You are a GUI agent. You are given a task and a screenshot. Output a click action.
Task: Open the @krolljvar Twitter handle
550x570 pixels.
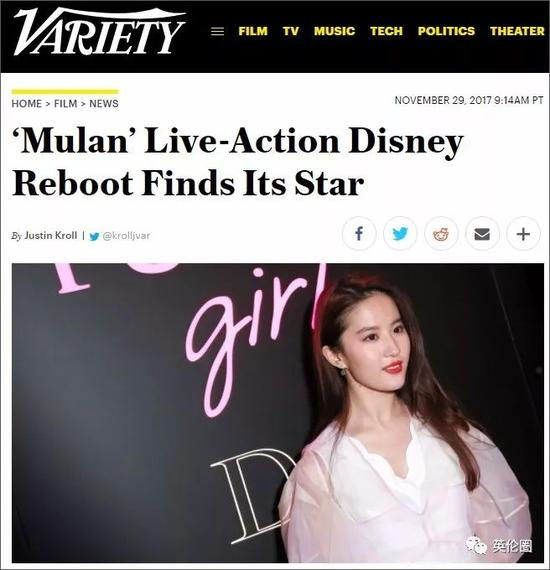coord(126,236)
